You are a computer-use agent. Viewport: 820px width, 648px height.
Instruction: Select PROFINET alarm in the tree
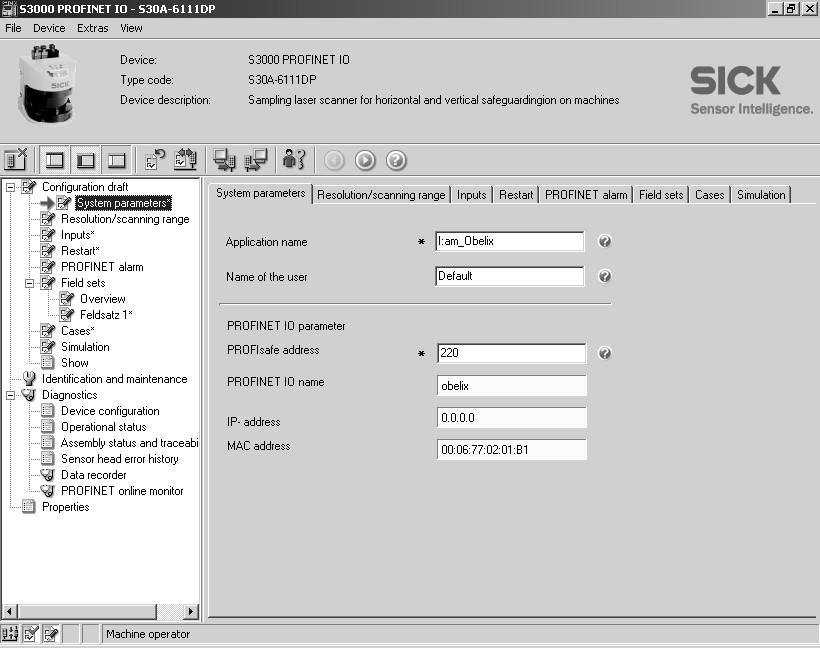102,267
